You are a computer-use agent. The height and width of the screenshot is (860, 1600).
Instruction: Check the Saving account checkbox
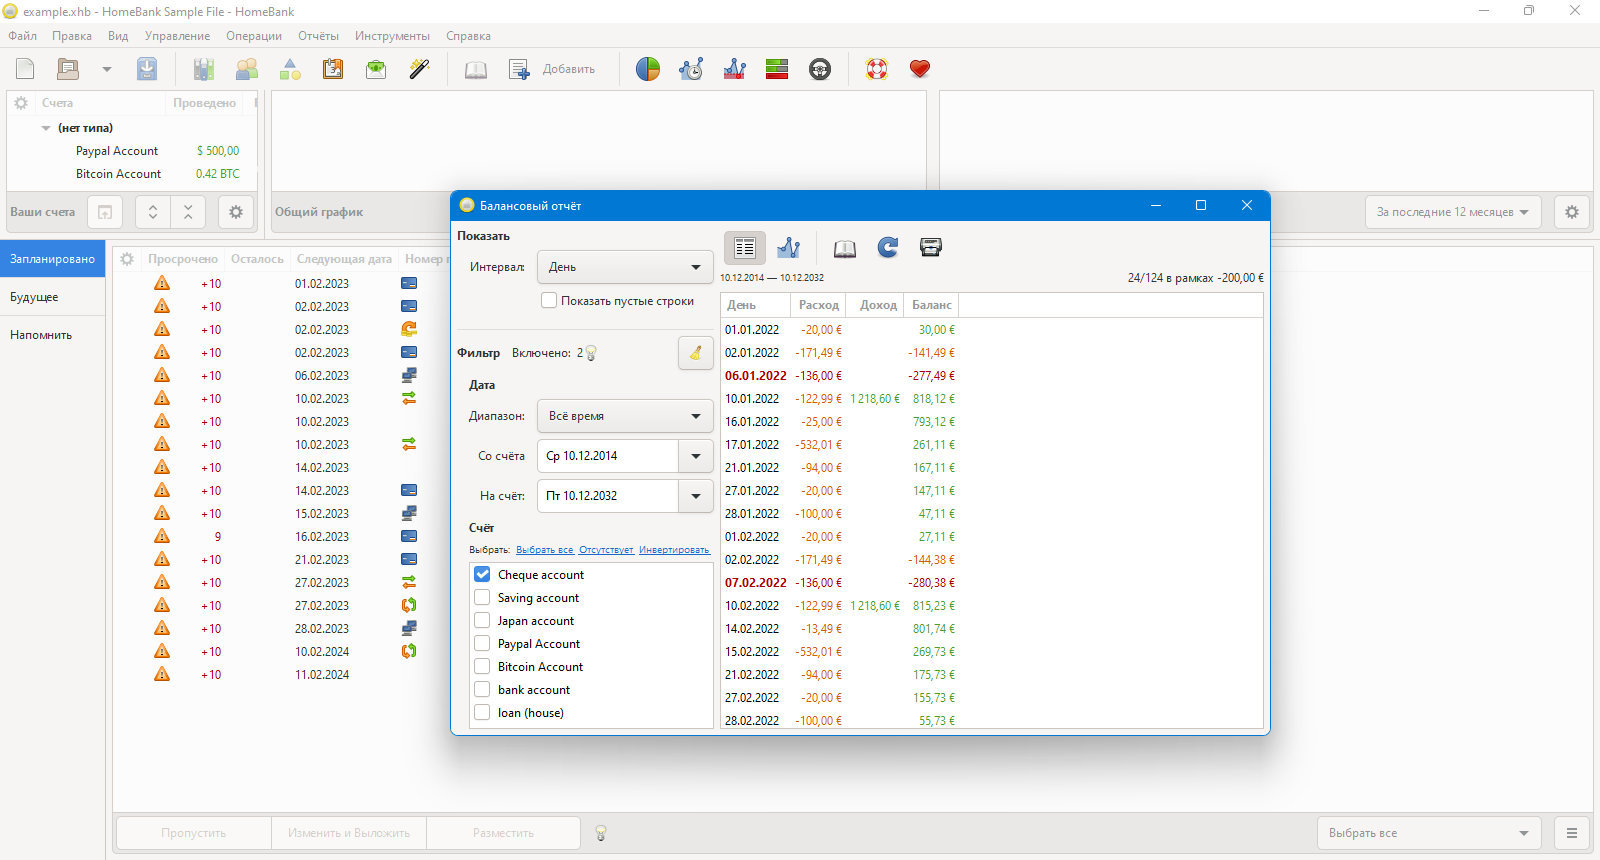(x=483, y=598)
